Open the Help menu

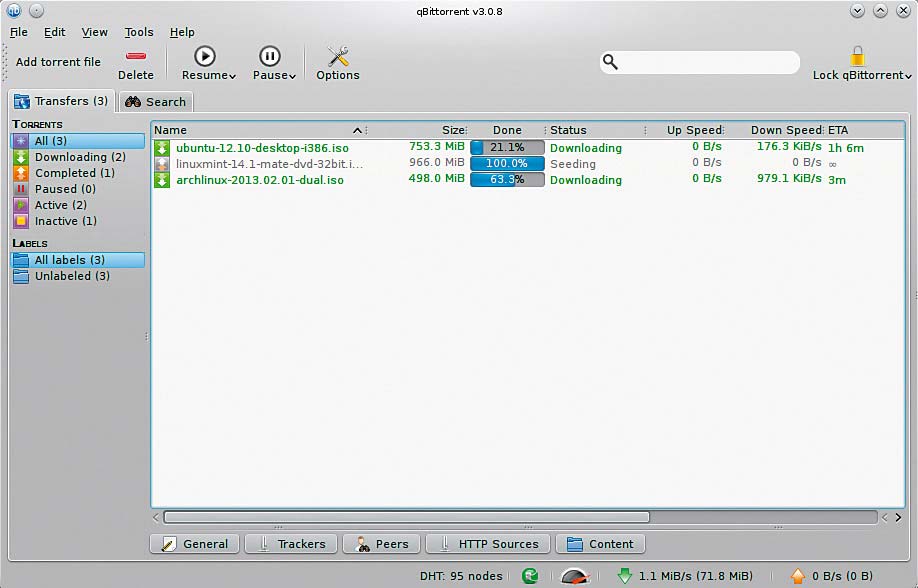click(x=182, y=32)
